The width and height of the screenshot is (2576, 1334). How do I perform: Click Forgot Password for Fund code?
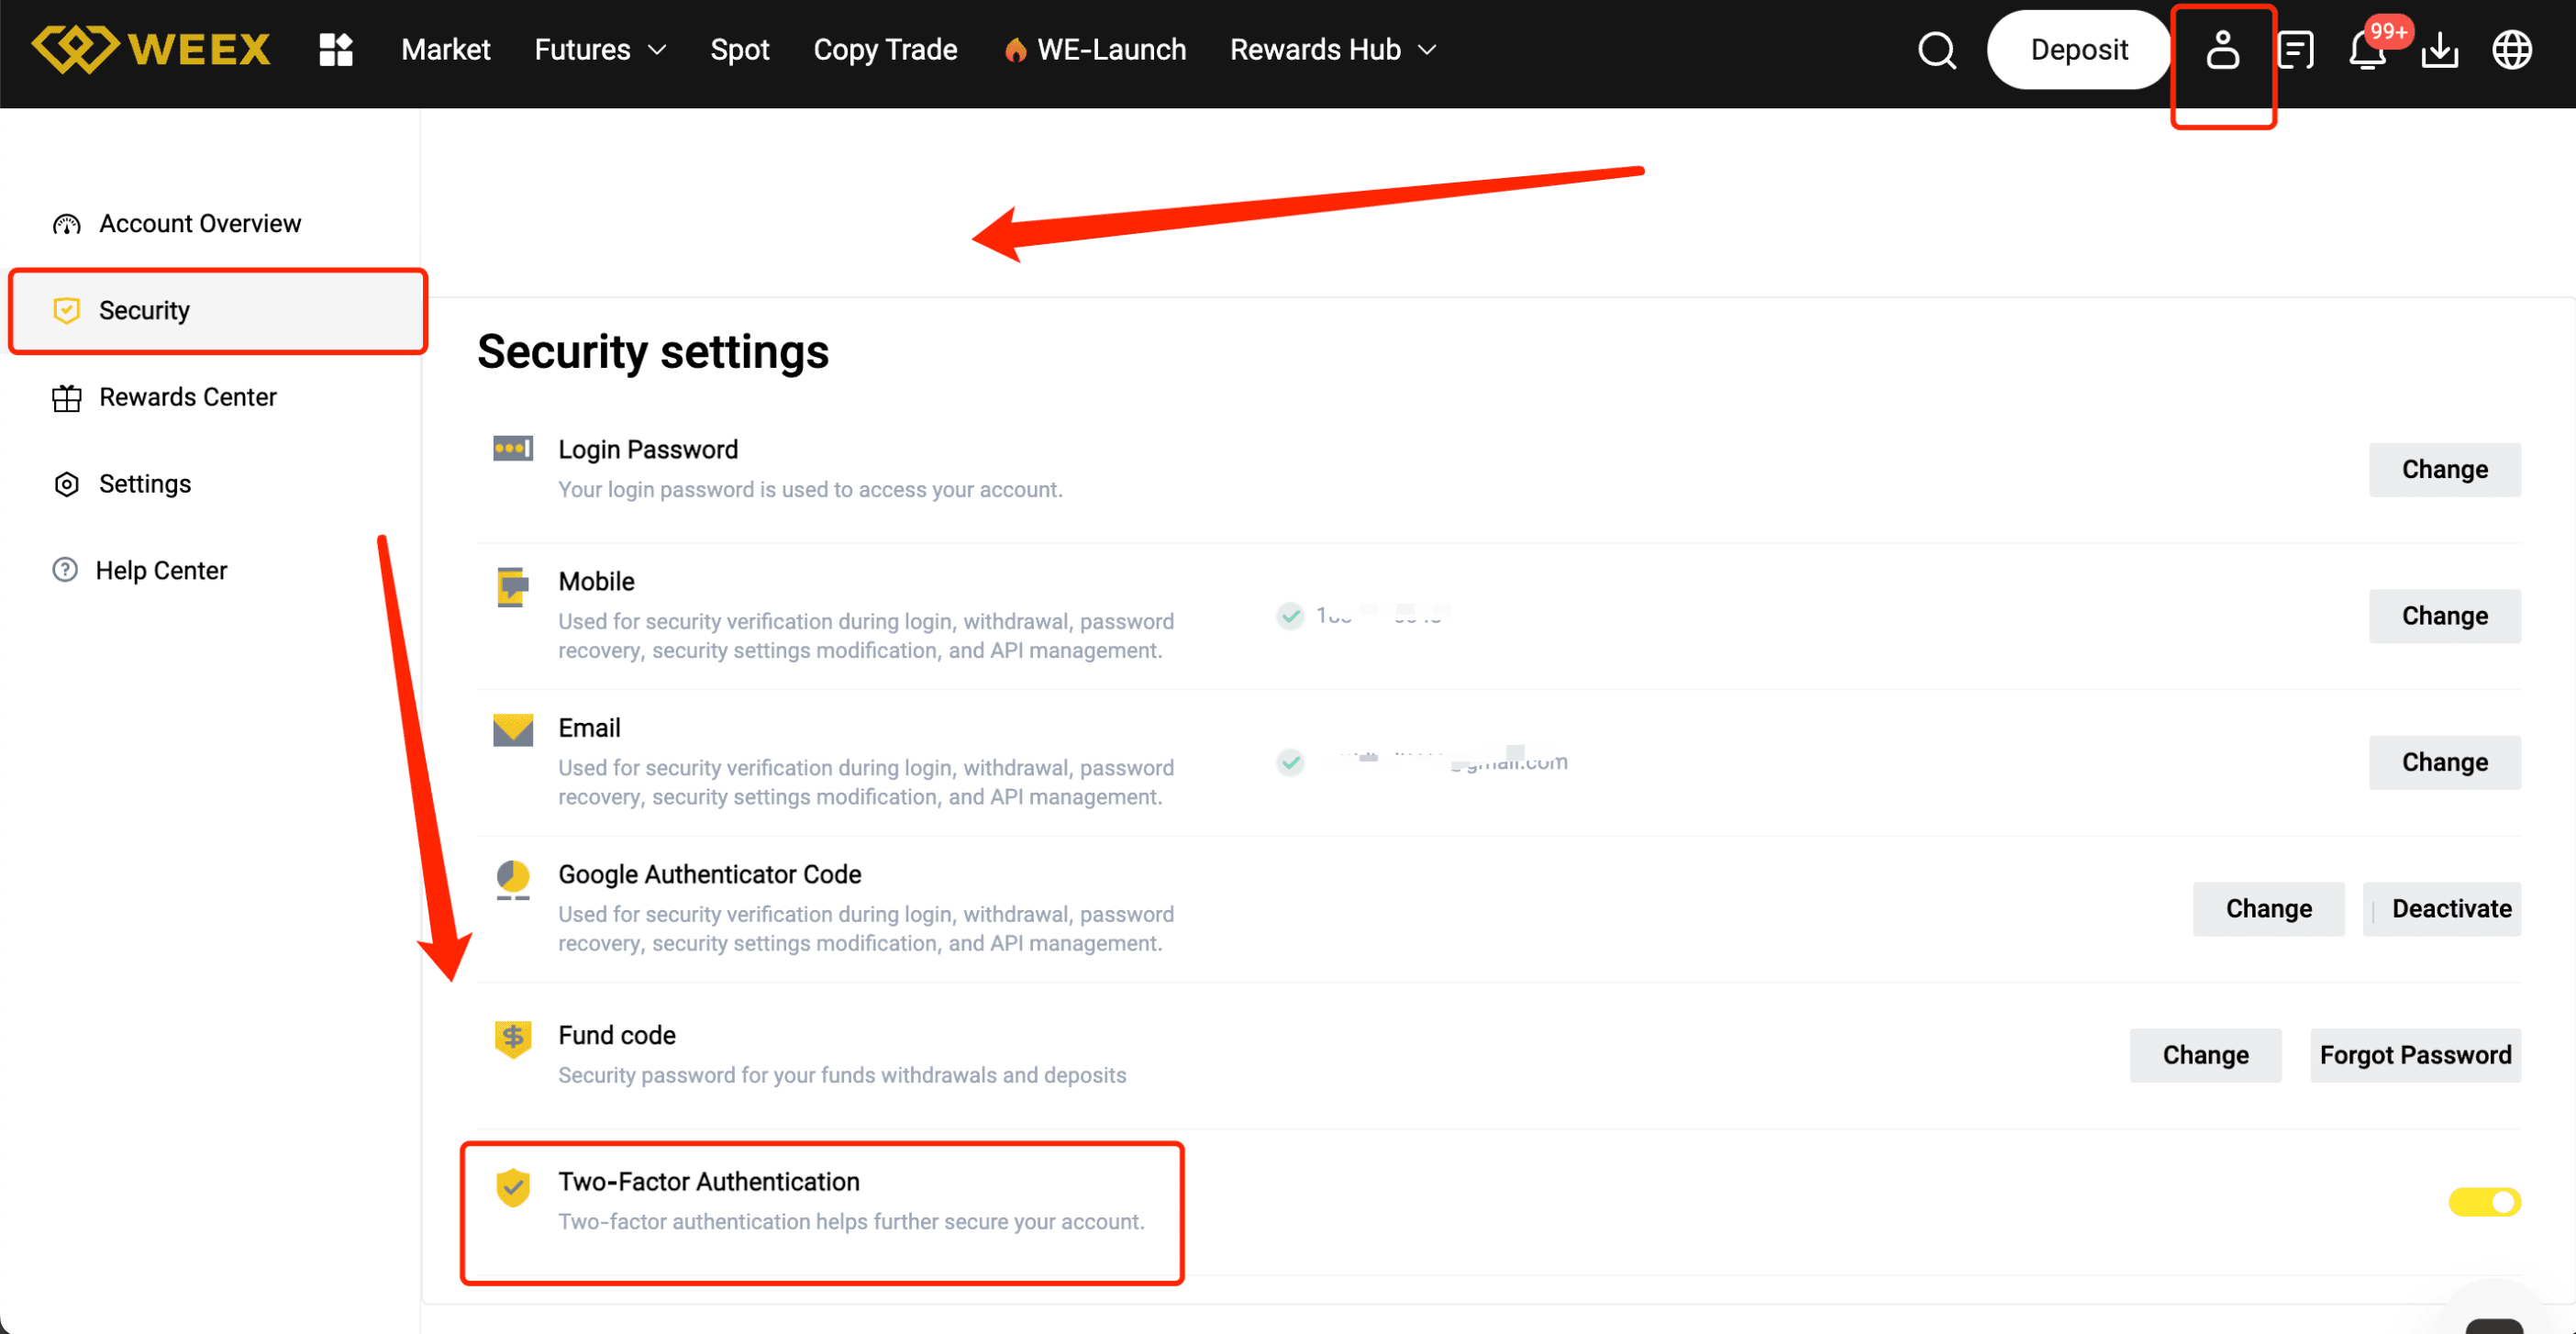point(2416,1054)
